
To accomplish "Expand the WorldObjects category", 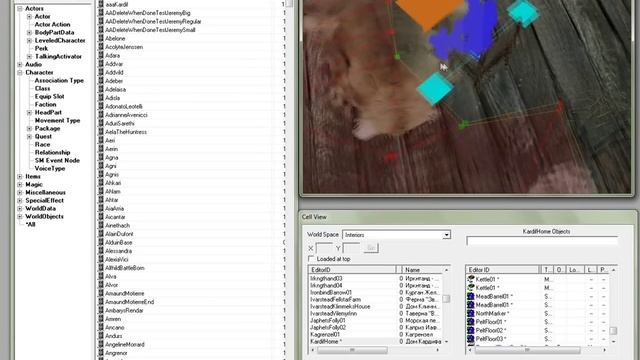I will 20,217.
